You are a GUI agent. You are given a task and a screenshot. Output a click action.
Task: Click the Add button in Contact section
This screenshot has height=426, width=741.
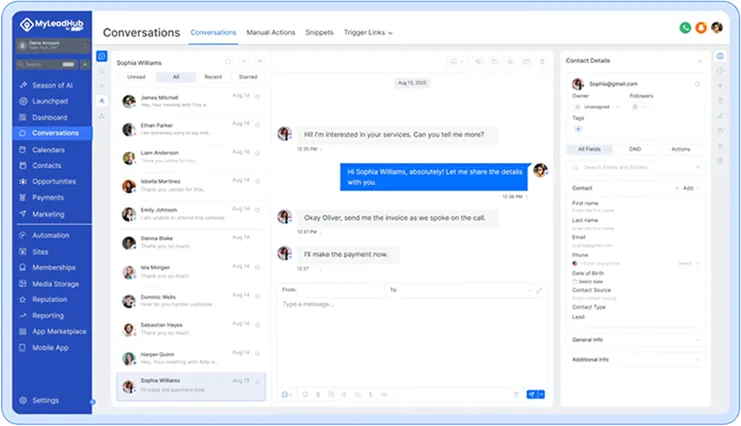(687, 188)
